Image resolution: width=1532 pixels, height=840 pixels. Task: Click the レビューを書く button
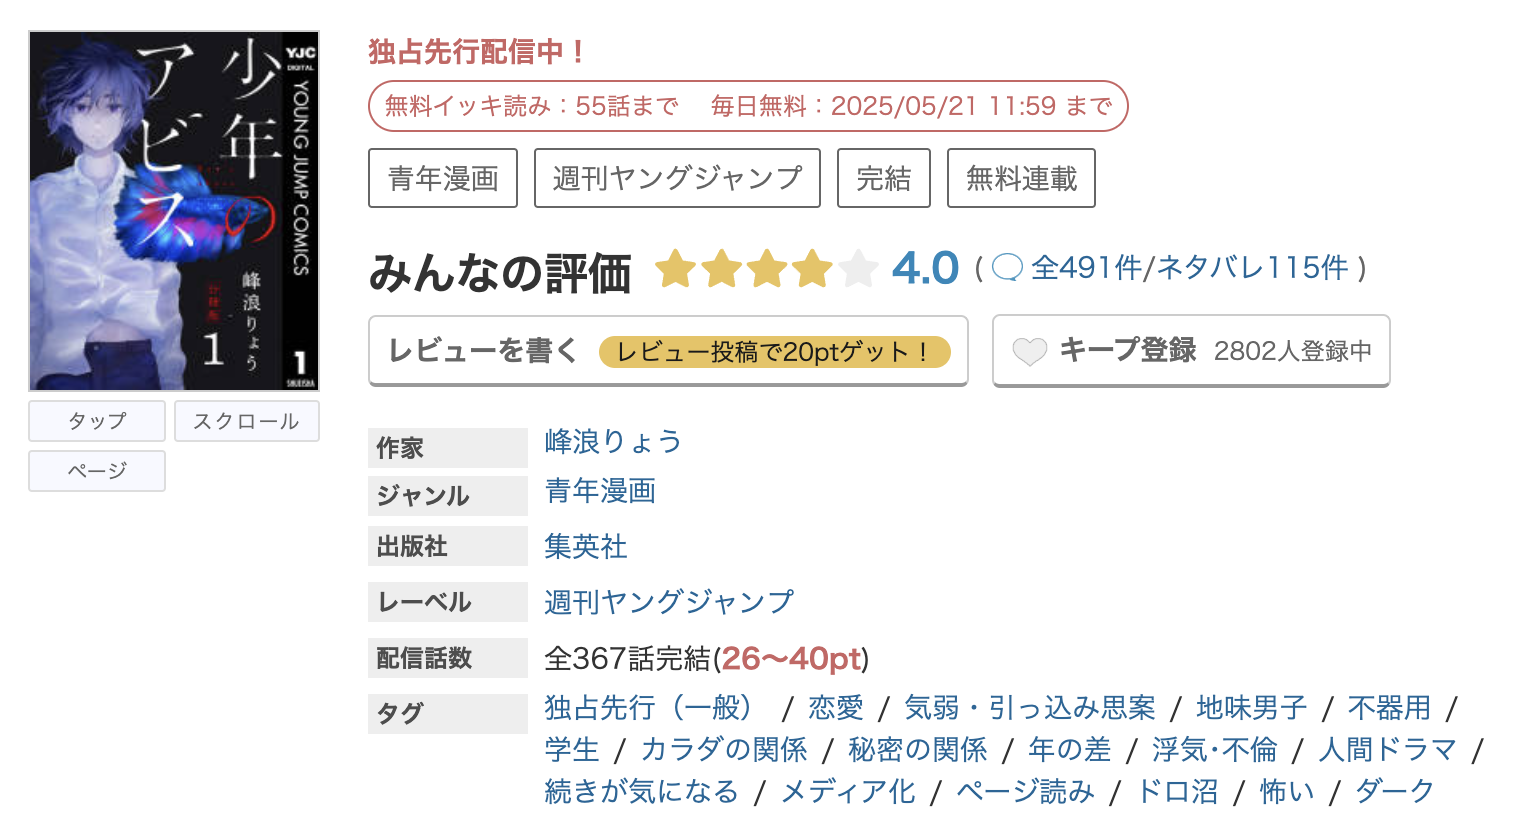point(484,350)
